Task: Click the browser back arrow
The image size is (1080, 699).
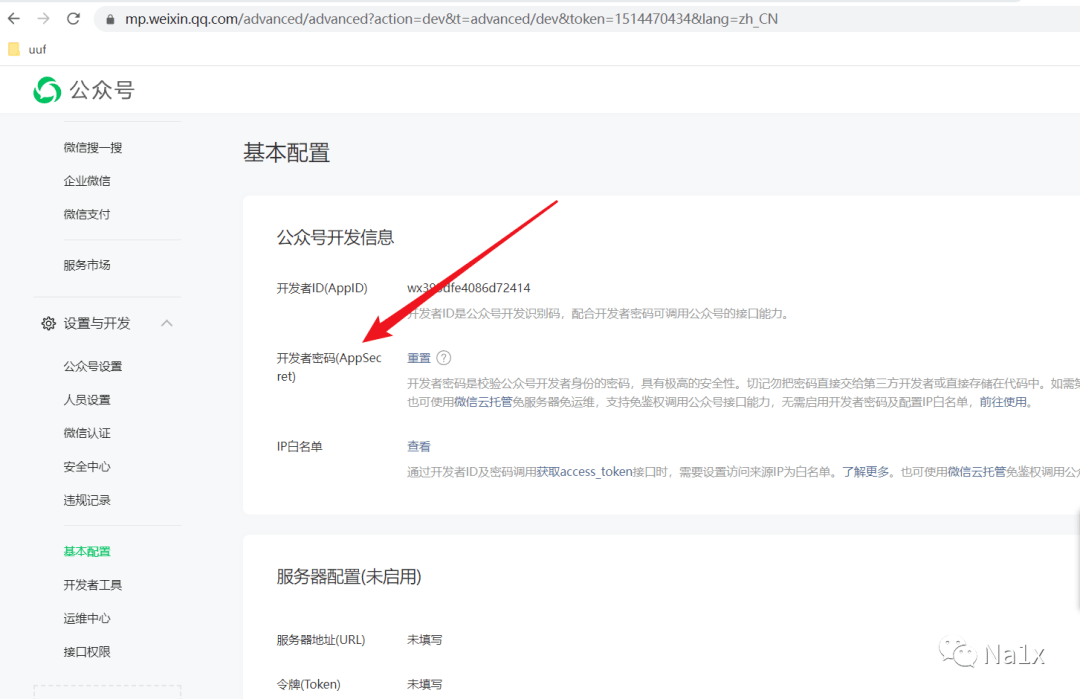Action: click(14, 19)
